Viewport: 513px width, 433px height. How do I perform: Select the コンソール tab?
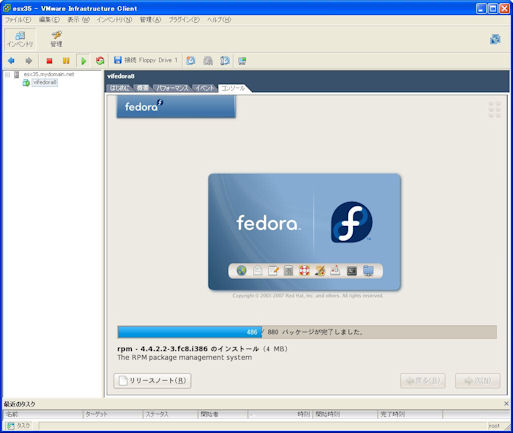(x=233, y=88)
